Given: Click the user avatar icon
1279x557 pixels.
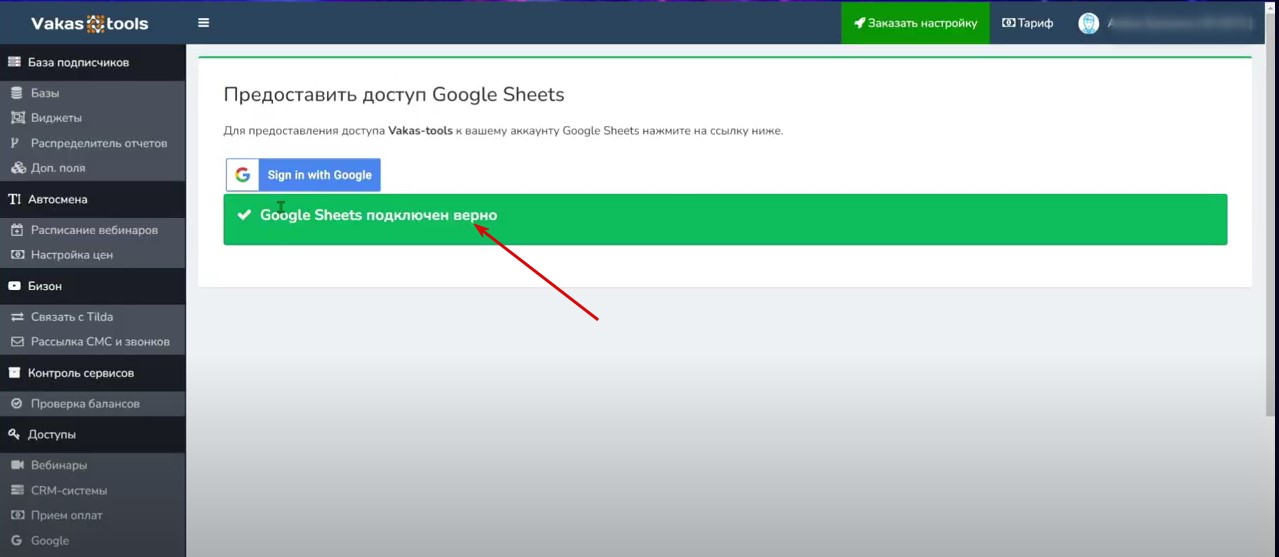Looking at the screenshot, I should point(1088,23).
